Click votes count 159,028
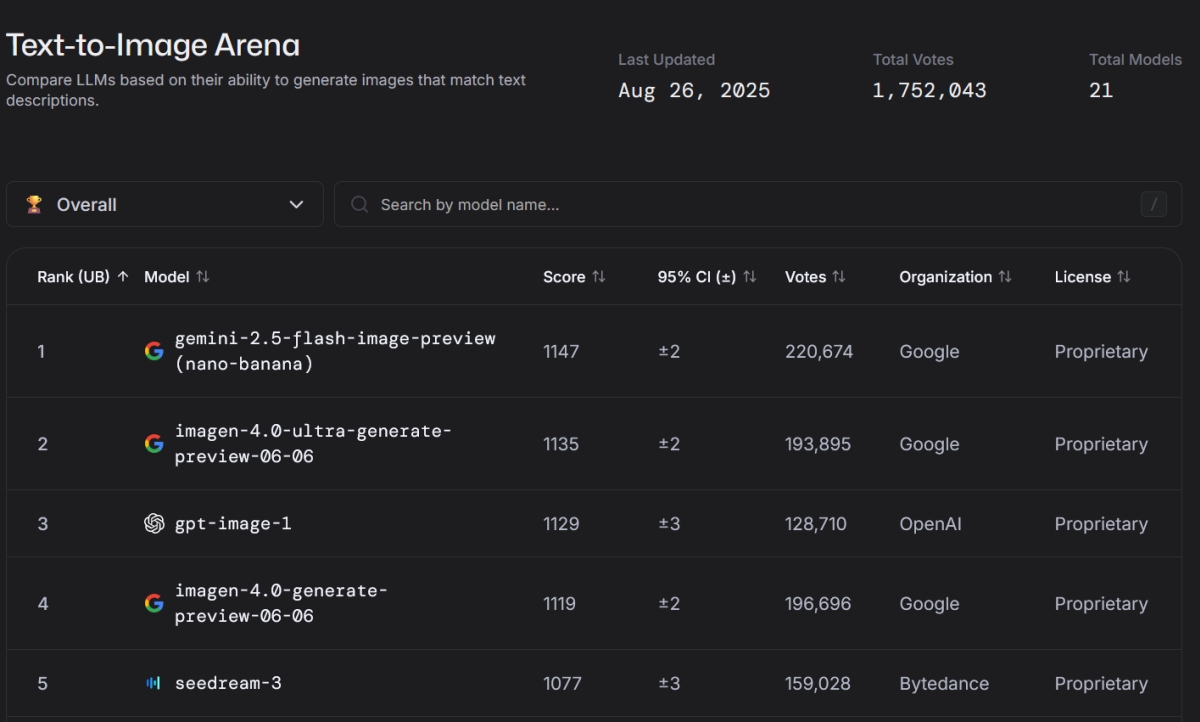 click(x=818, y=684)
